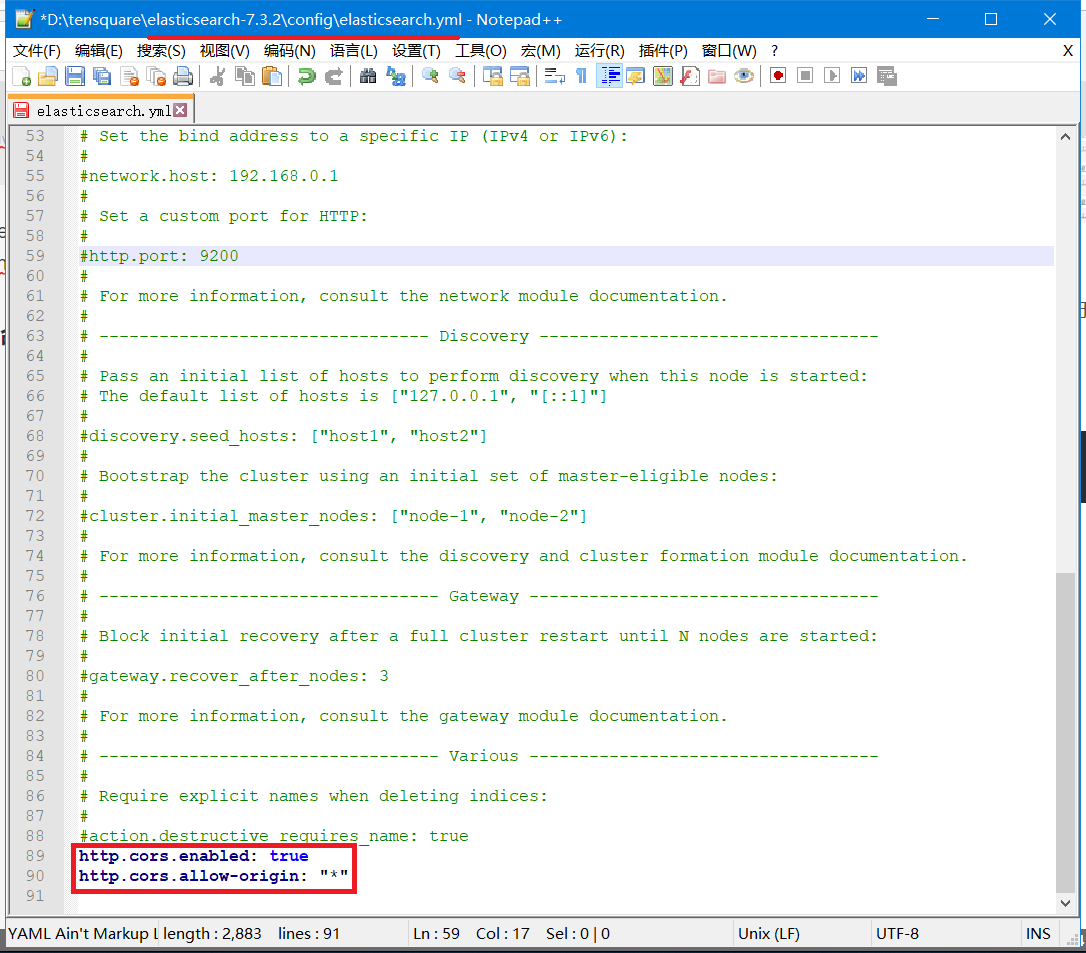Click the Print toolbar icon
Viewport: 1086px width, 953px height.
click(183, 76)
